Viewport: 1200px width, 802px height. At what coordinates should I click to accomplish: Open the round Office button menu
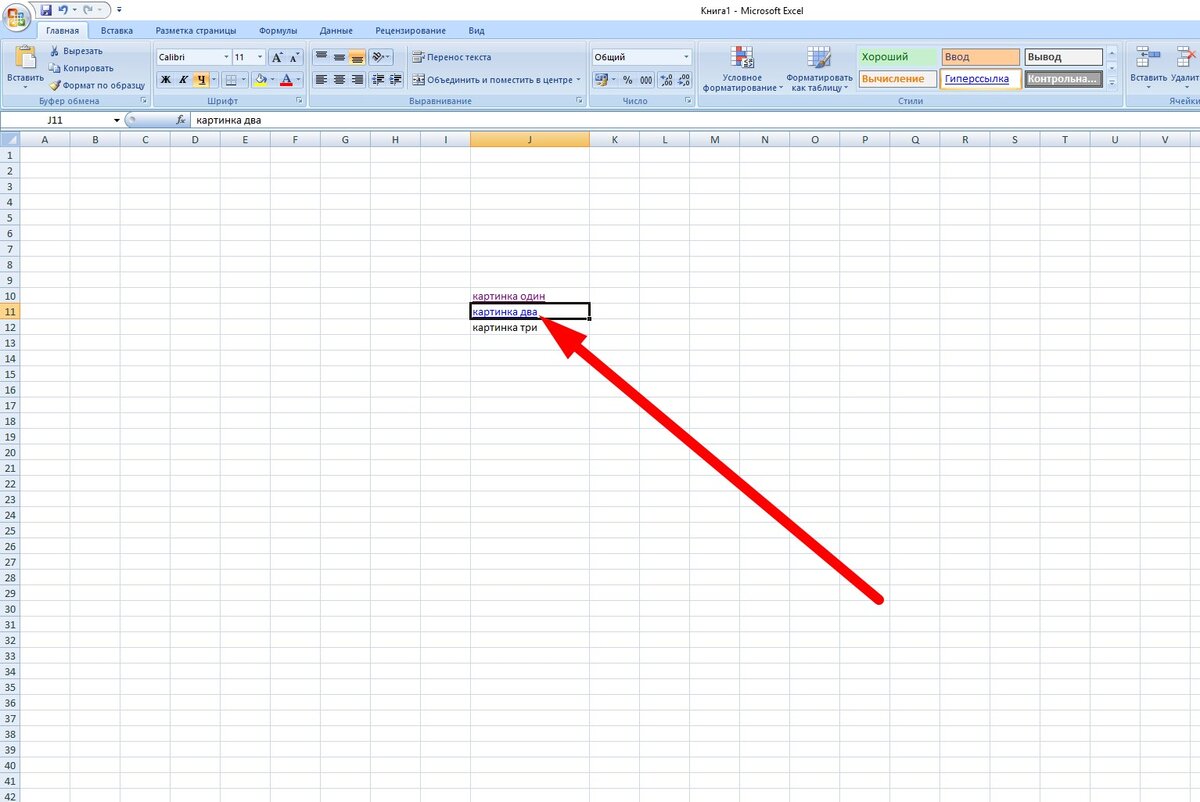(x=18, y=17)
